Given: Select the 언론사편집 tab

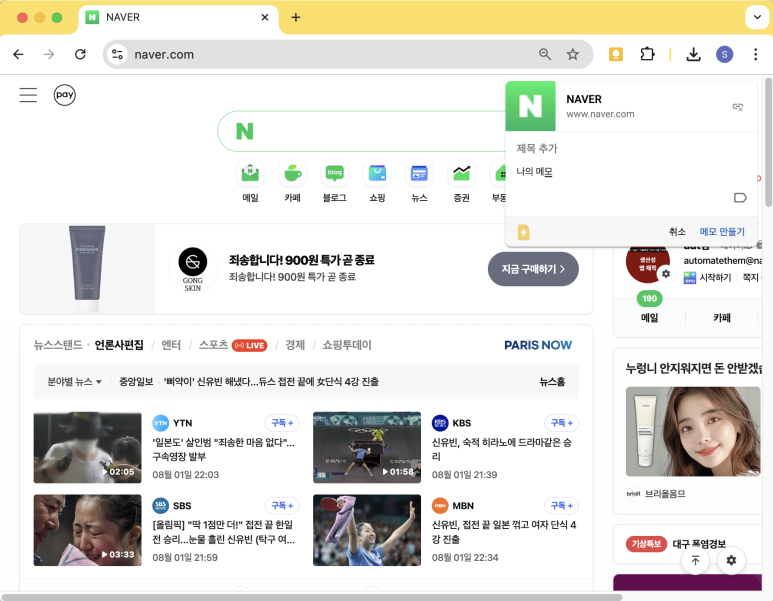Looking at the screenshot, I should pyautogui.click(x=119, y=345).
